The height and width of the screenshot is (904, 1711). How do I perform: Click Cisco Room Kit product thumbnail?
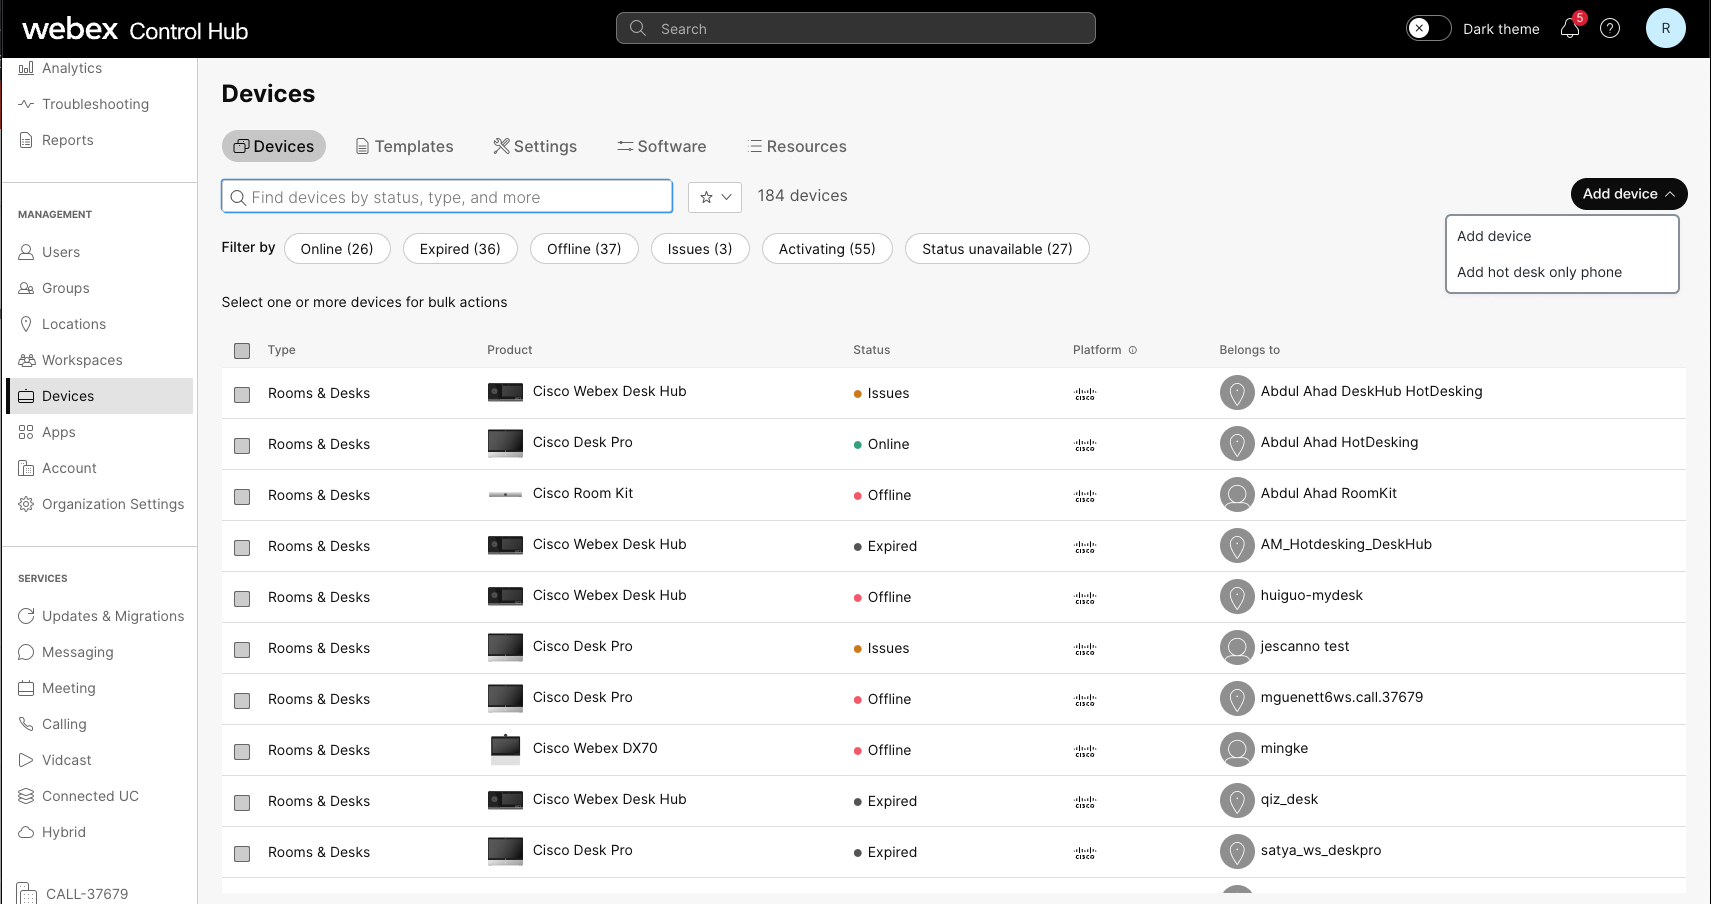point(505,494)
